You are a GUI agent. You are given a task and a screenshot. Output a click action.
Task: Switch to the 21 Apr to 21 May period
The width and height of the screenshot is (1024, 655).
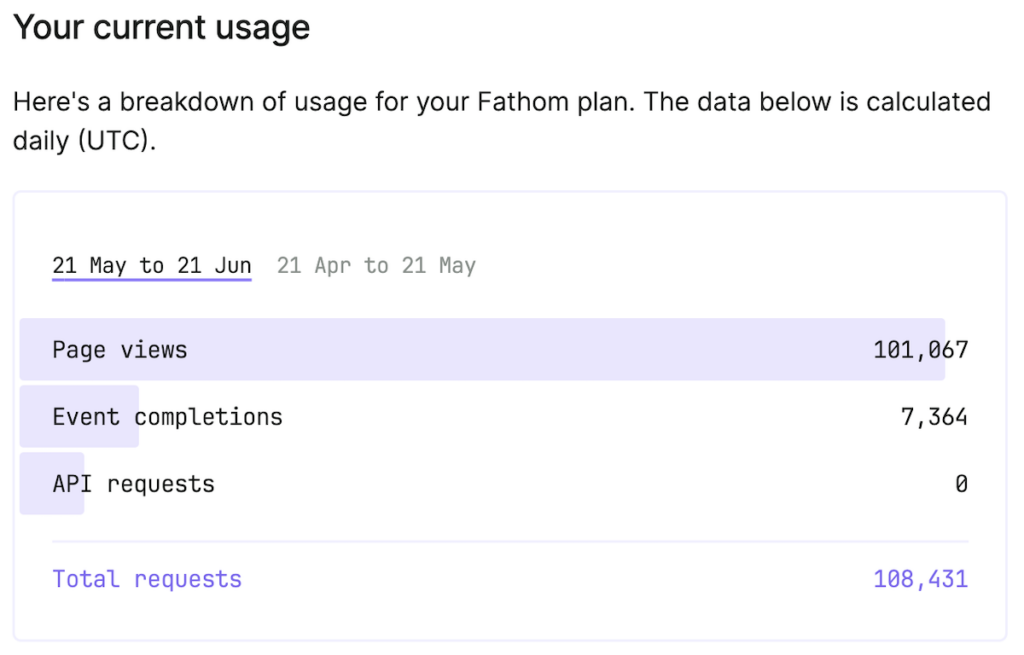click(376, 266)
